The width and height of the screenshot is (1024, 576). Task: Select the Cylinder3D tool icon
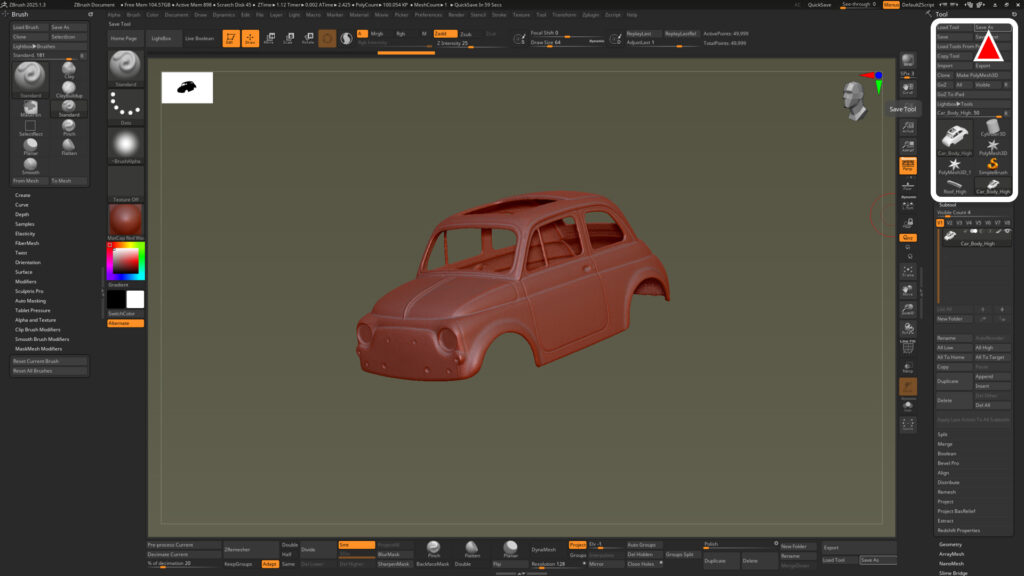[x=994, y=127]
